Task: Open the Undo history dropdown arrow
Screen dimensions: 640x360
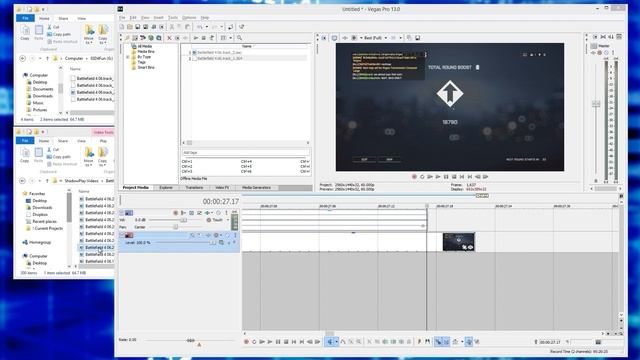Action: pyautogui.click(x=207, y=27)
